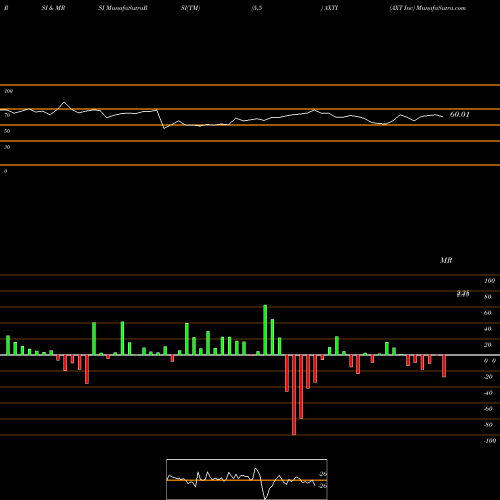Click the '(5,5' parameter text in header
500x500 pixels.
[x=257, y=8]
